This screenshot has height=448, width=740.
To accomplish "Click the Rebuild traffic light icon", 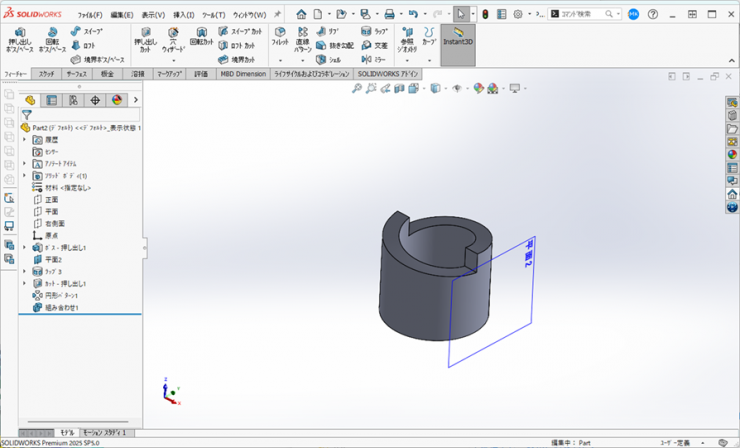I will 486,15.
